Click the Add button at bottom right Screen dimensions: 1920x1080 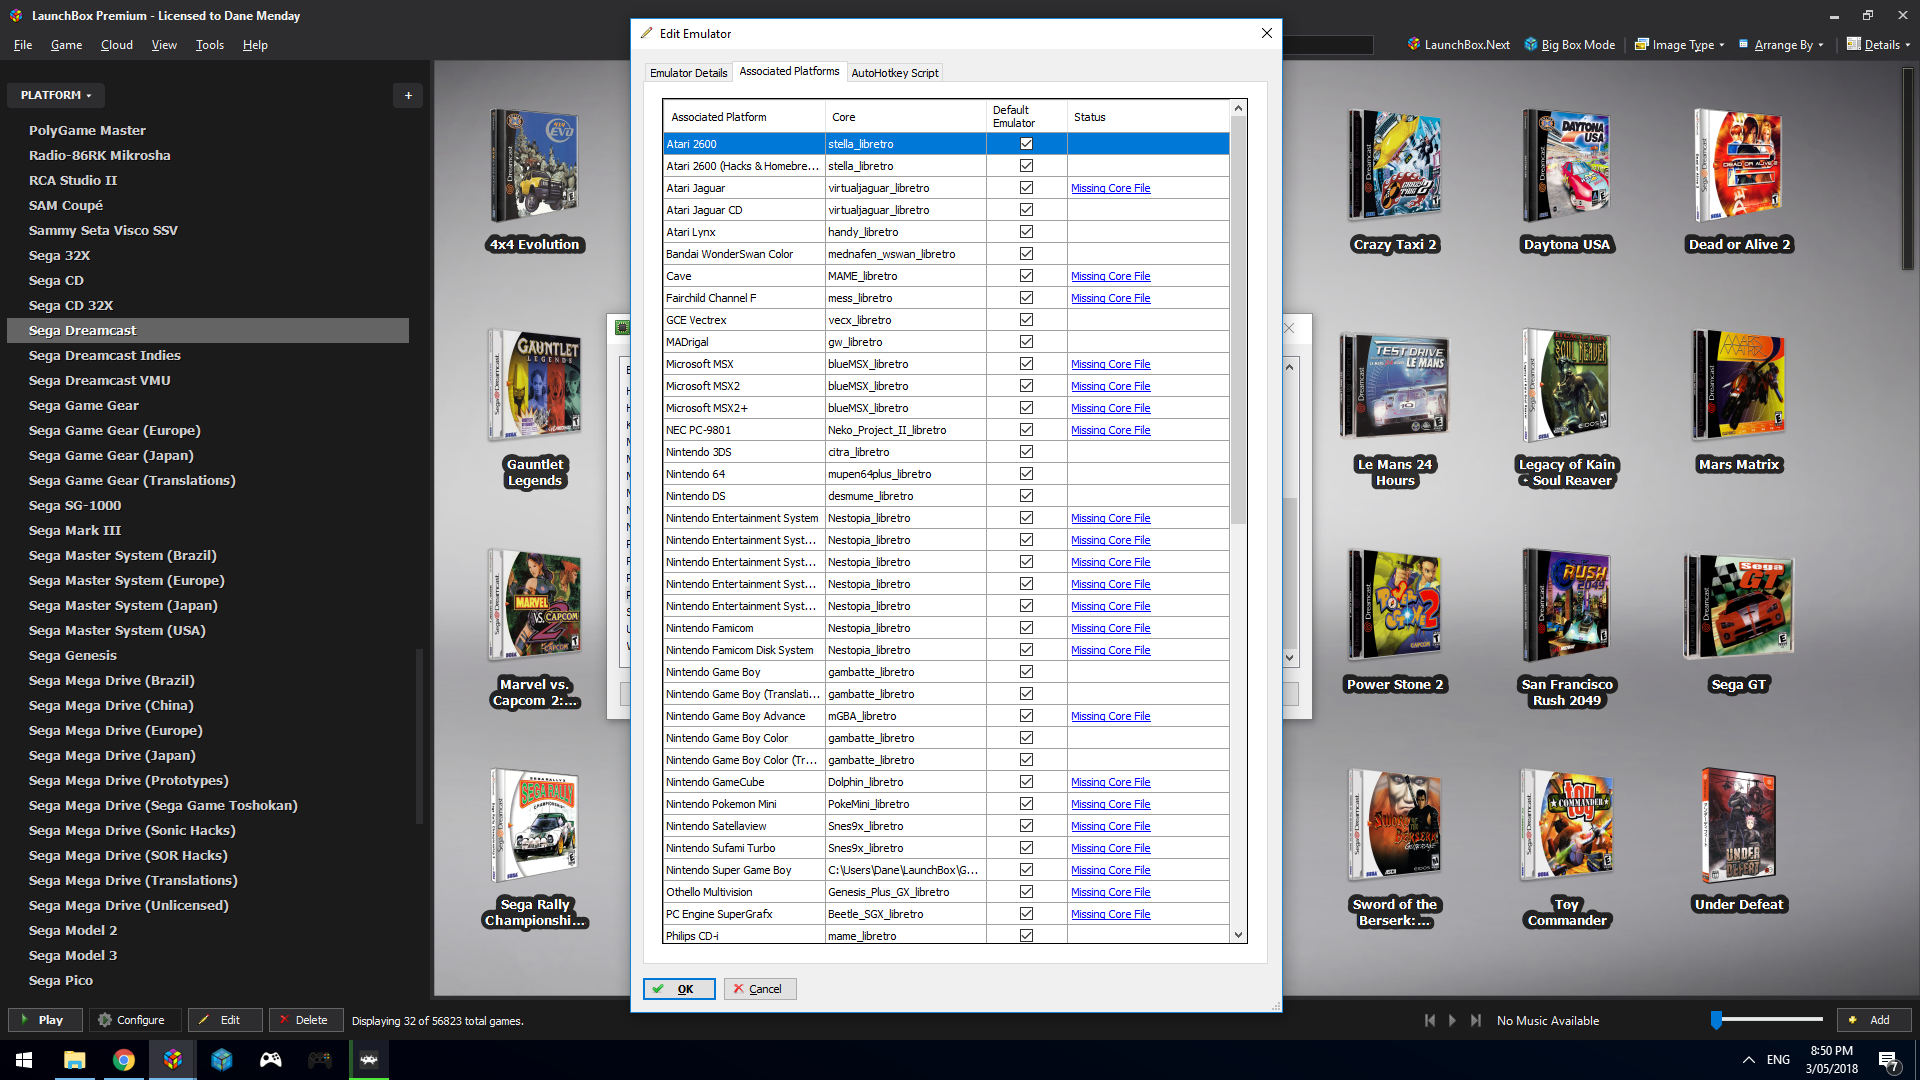[1874, 1020]
